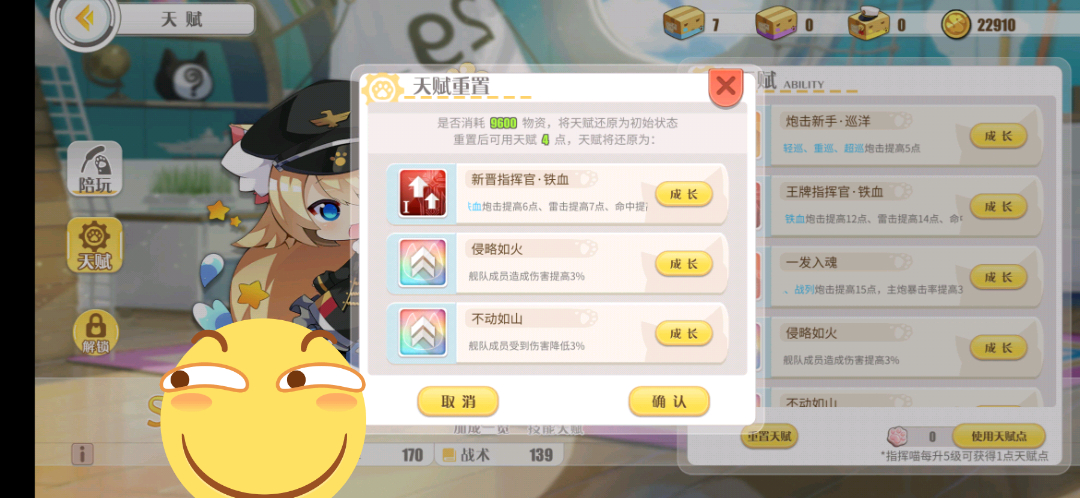1080x498 pixels.
Task: Click 成长 for 新晋指挥官·铁血 in dialog
Action: (683, 194)
